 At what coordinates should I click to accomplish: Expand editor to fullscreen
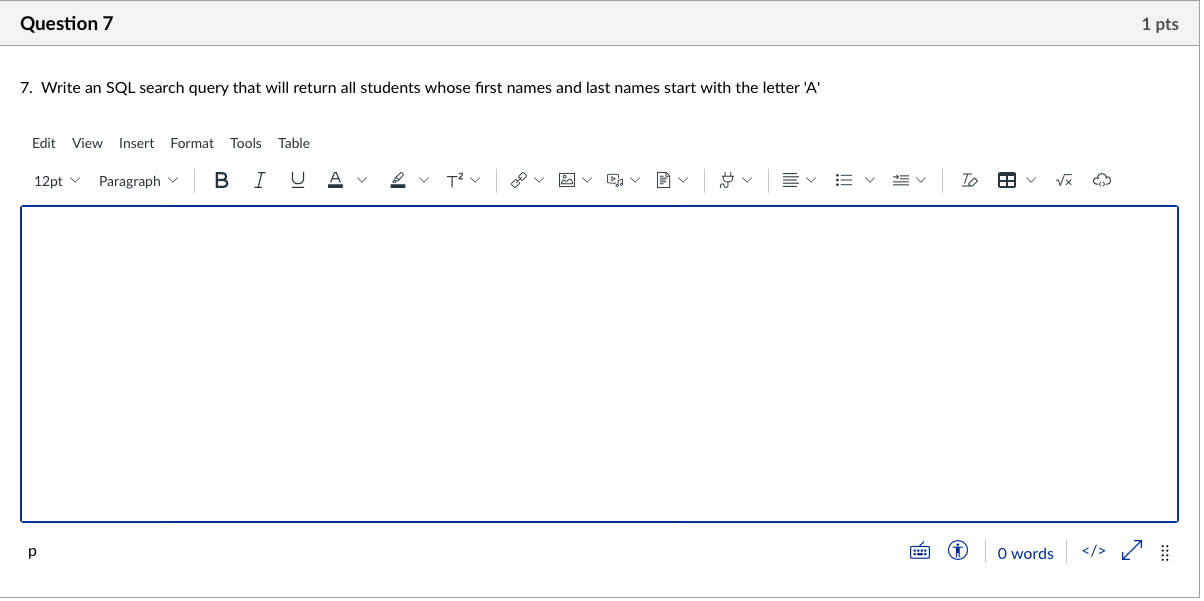[x=1131, y=551]
